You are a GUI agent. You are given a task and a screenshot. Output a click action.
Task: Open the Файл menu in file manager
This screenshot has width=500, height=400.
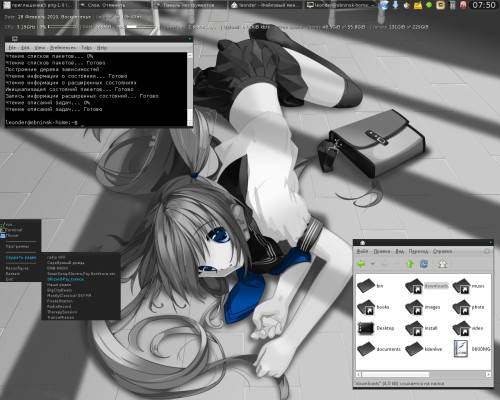pos(362,251)
